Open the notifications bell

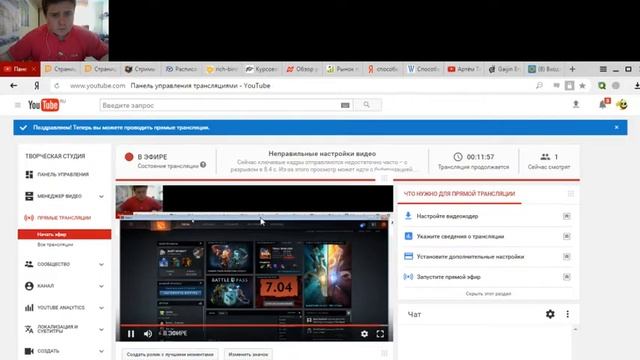pos(603,104)
